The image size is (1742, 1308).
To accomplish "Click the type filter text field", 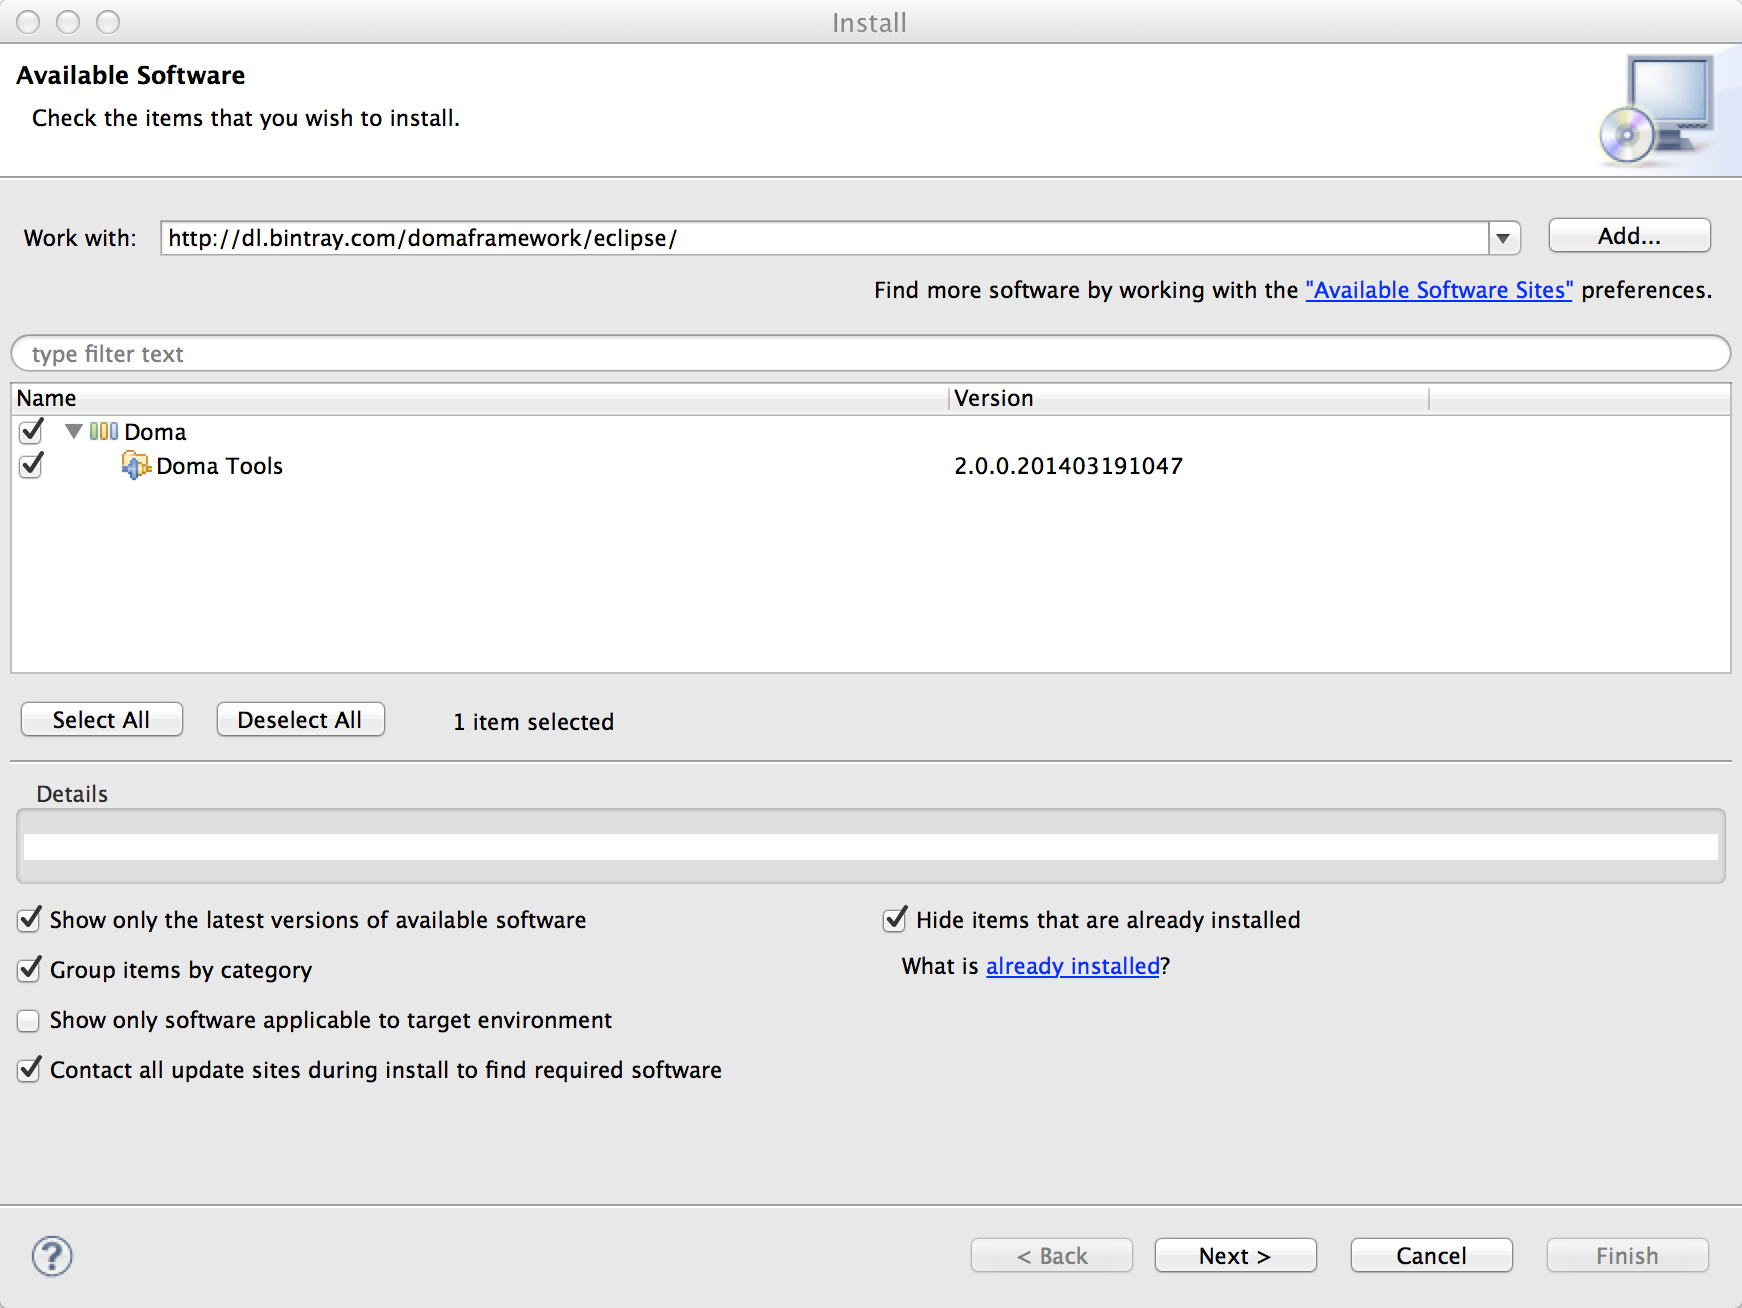I will tap(870, 354).
